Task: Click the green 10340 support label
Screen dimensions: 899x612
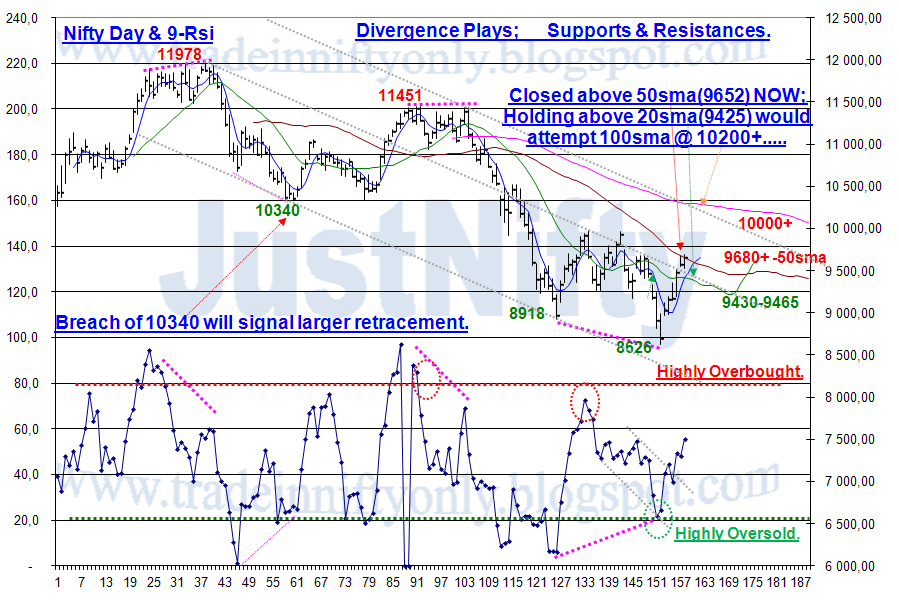Action: [x=277, y=210]
